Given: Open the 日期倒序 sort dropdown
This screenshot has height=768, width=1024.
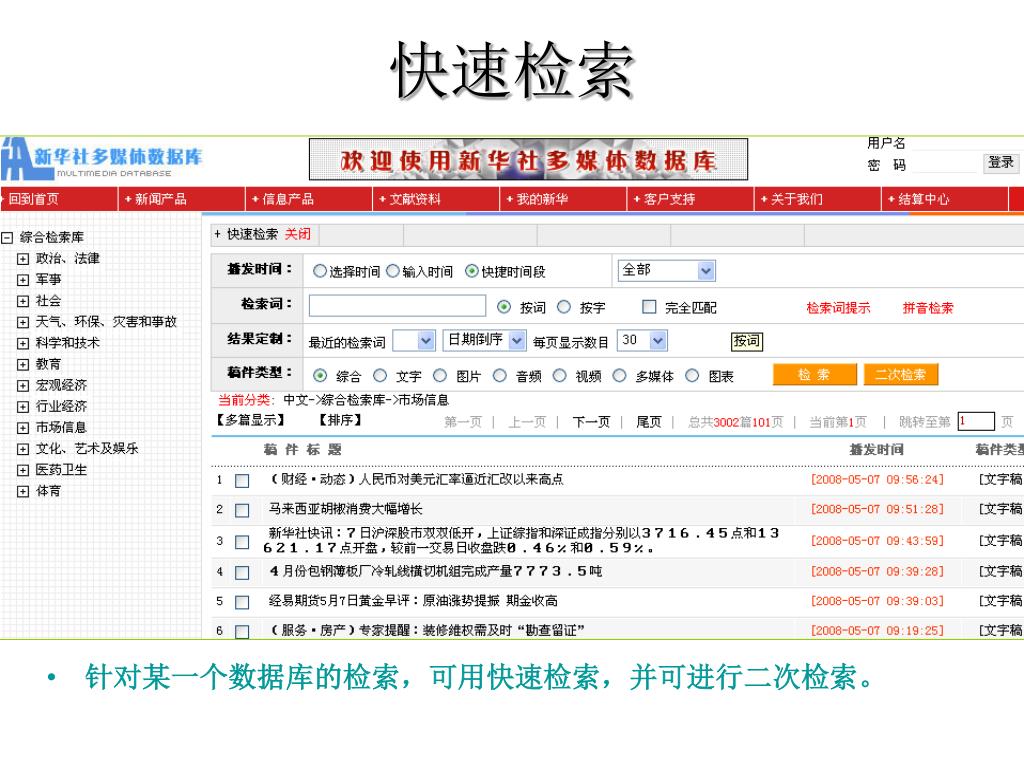Looking at the screenshot, I should 484,340.
